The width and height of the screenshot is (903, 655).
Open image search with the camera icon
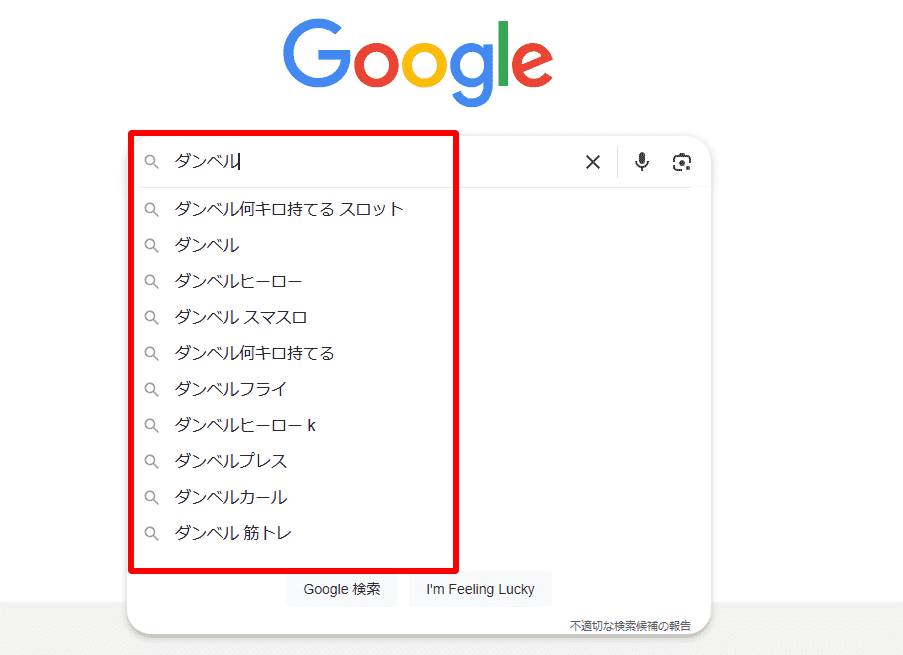coord(682,162)
